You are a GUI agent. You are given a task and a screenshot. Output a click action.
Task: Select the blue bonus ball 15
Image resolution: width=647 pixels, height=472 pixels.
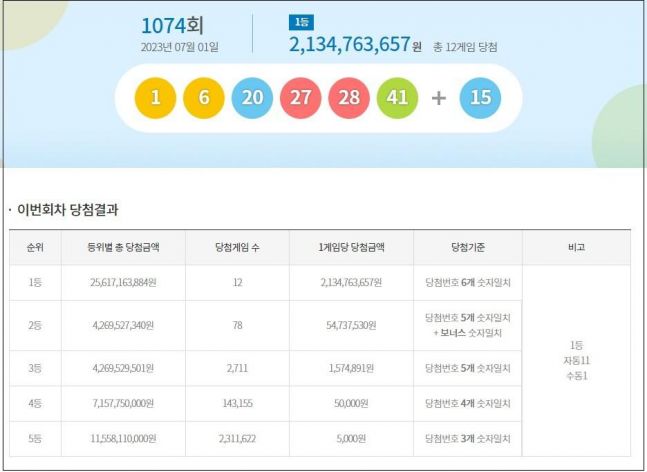pos(480,98)
